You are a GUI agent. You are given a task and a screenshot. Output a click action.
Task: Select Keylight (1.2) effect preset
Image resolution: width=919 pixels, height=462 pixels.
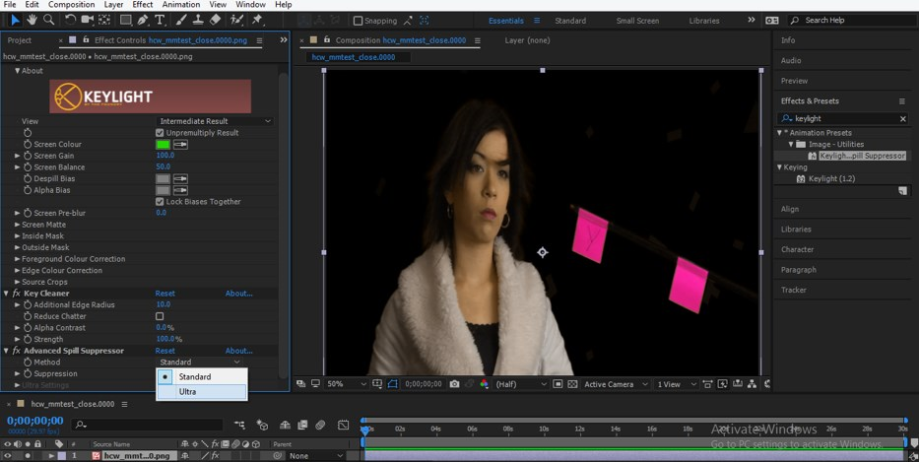831,179
